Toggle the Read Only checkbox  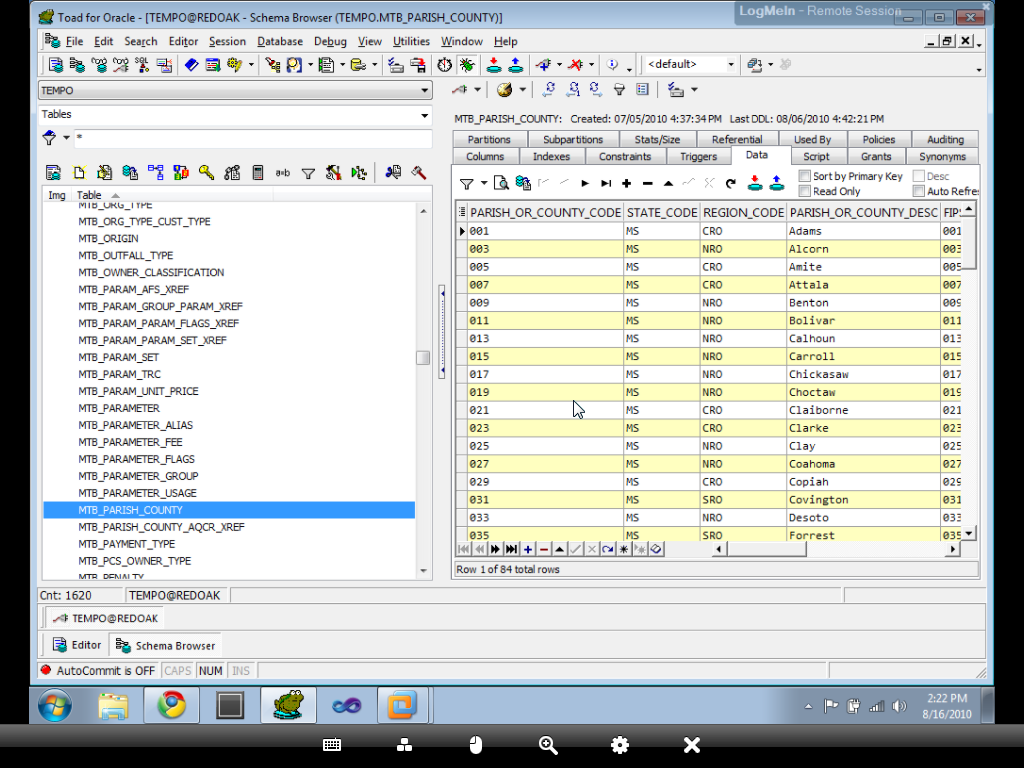805,191
